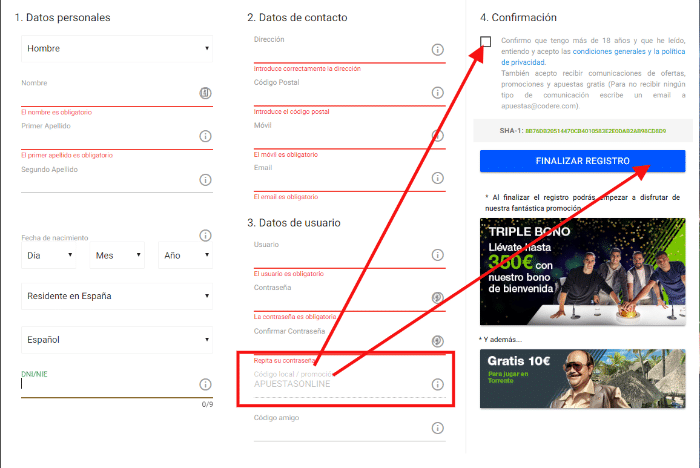
Task: Click the icon in the Contraseña field
Action: pyautogui.click(x=438, y=297)
